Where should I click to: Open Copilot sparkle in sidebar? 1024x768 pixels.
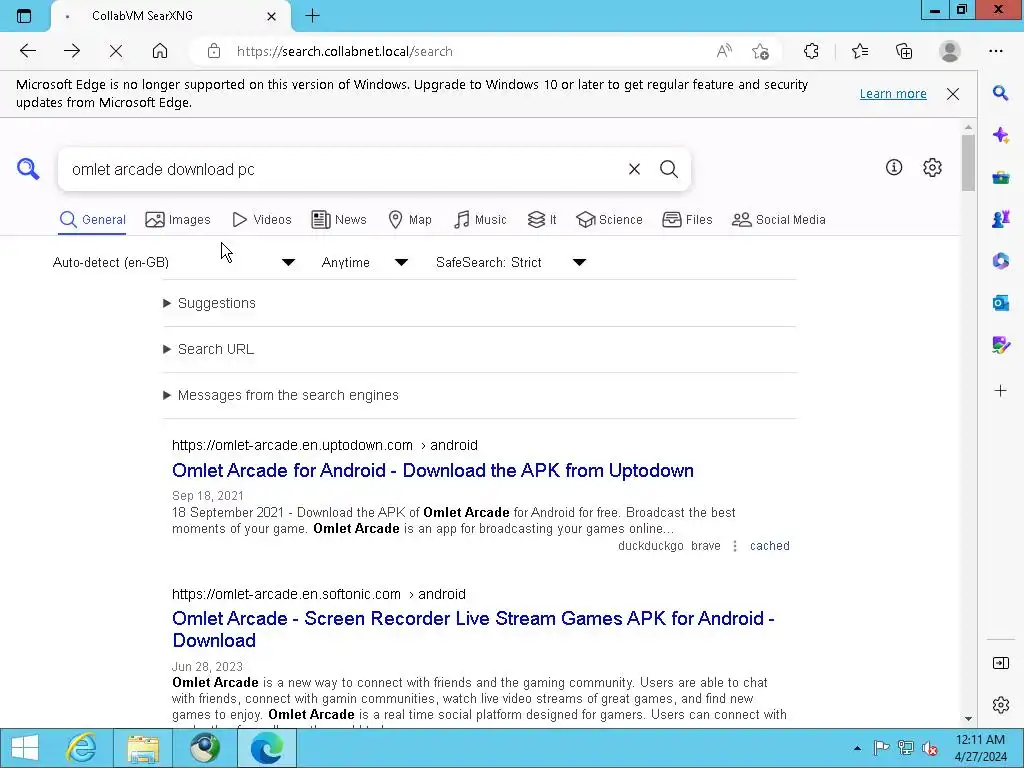coord(1000,135)
